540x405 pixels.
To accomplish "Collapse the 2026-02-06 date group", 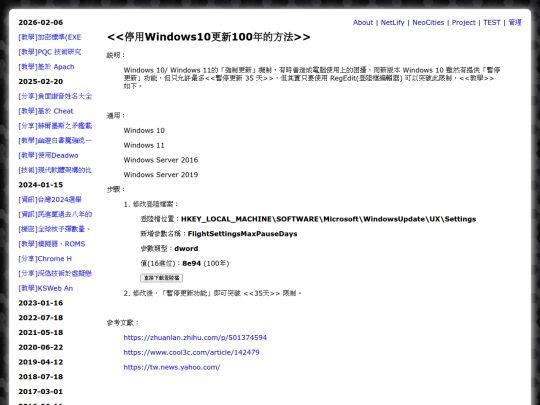I will coord(41,22).
